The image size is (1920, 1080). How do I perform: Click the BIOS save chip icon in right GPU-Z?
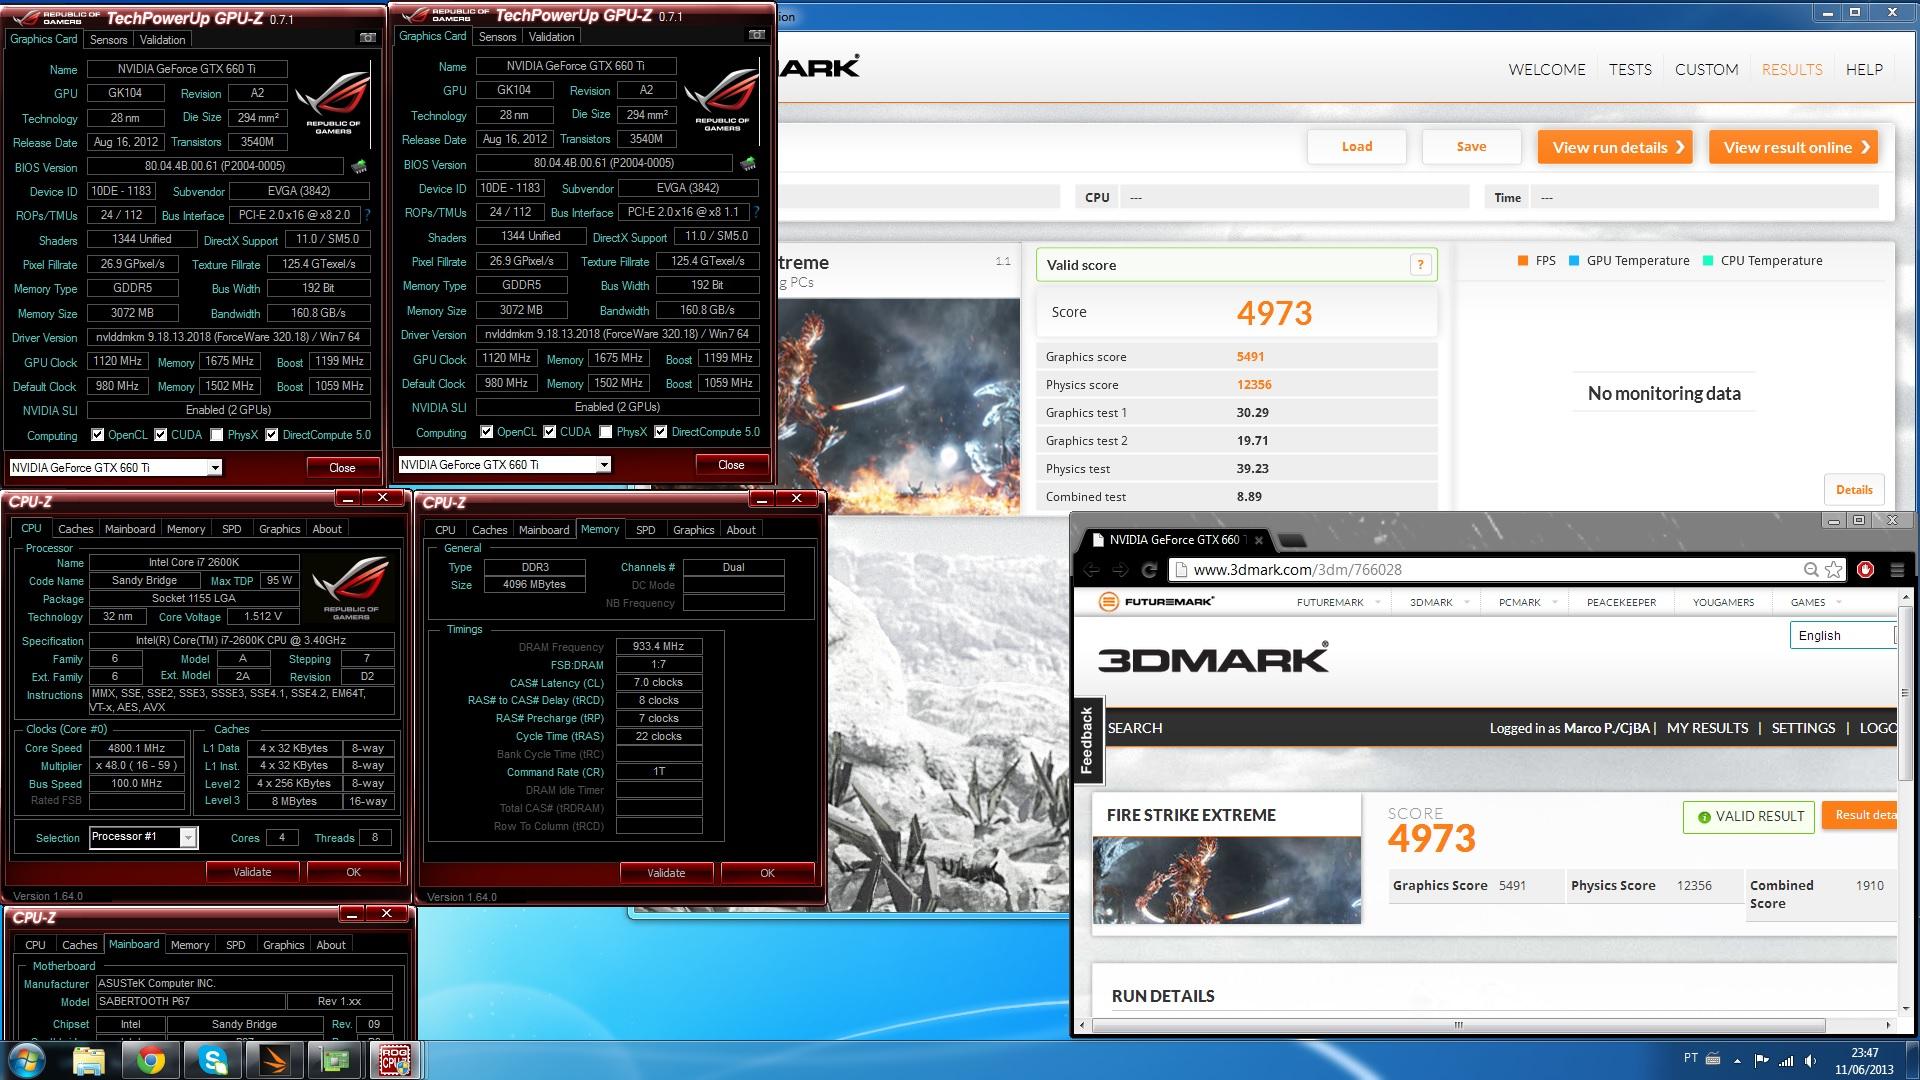(747, 163)
